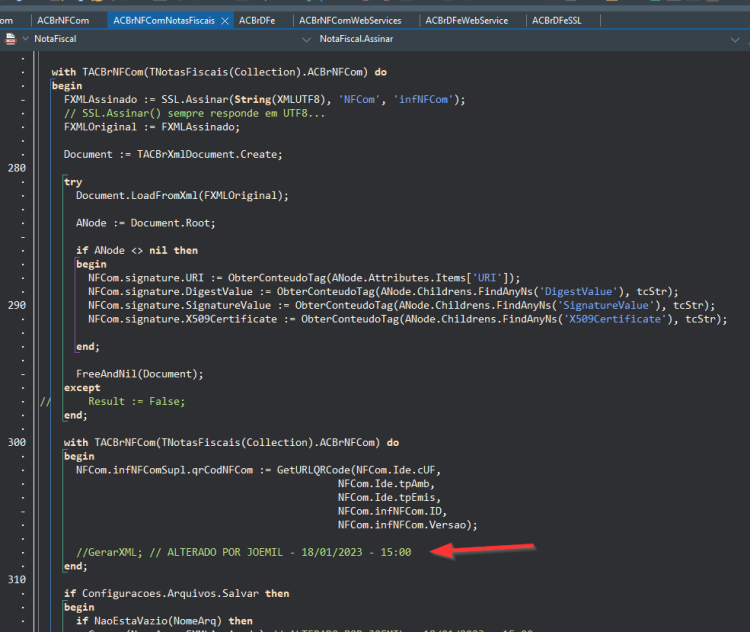Screen dimensions: 750x632
Task: Click the class icon beside NotaFiscal
Action: 11,39
